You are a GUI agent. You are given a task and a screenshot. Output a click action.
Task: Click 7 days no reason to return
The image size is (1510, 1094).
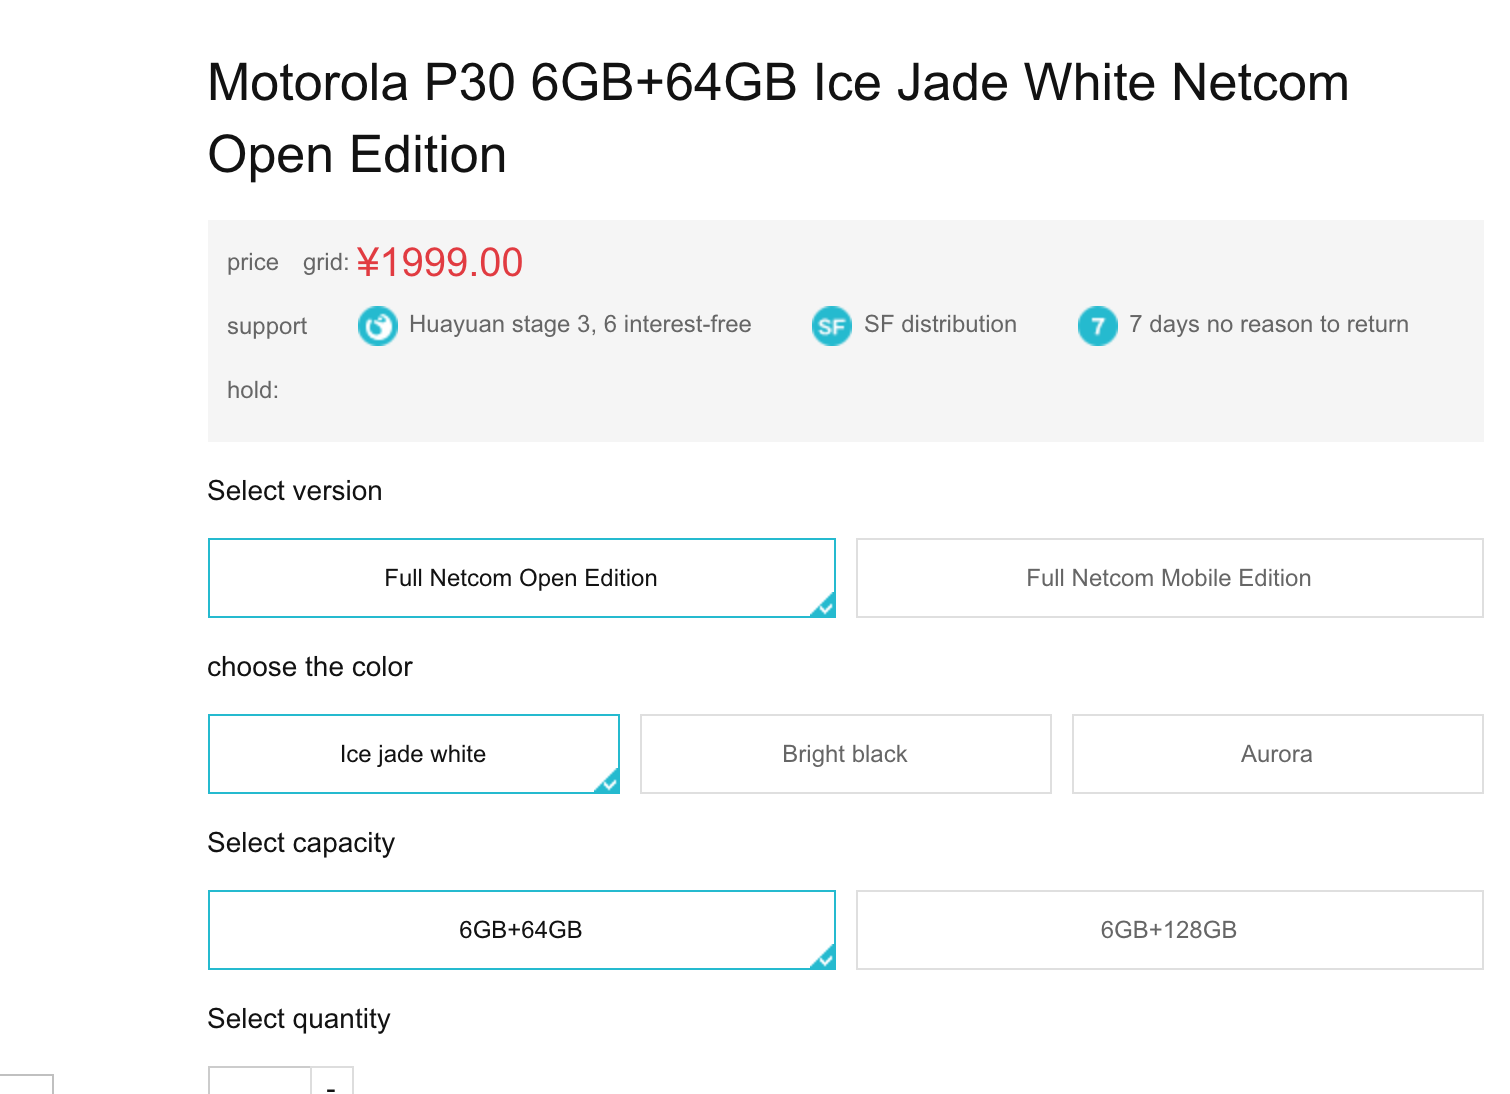click(x=1268, y=324)
